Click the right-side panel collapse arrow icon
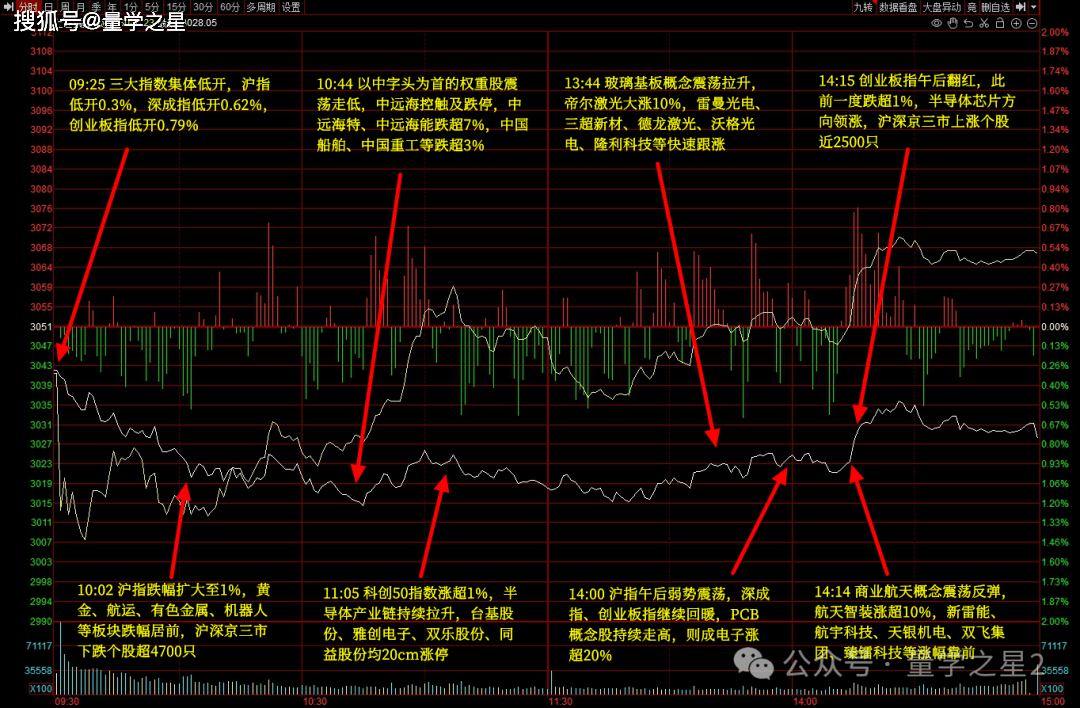The width and height of the screenshot is (1080, 708). (x=1020, y=7)
